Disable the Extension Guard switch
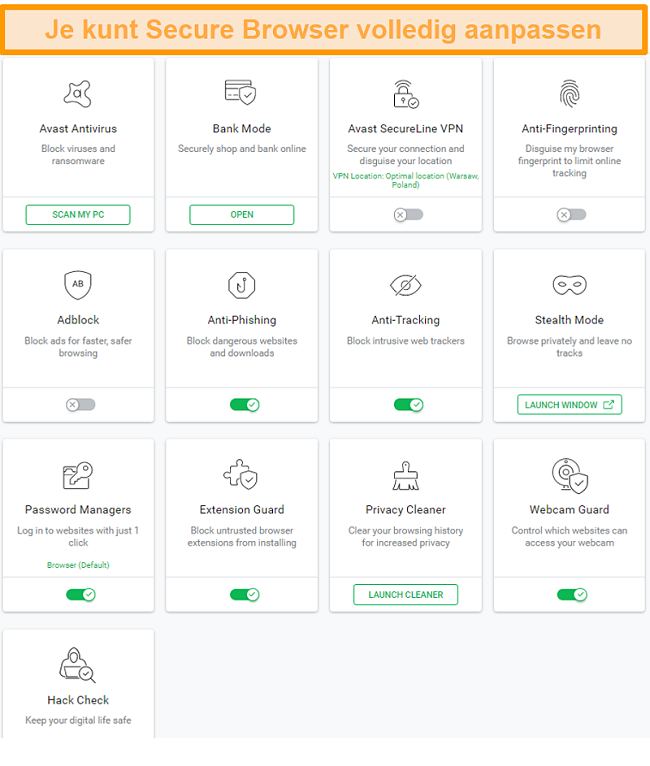This screenshot has height=766, width=650. pyautogui.click(x=245, y=595)
